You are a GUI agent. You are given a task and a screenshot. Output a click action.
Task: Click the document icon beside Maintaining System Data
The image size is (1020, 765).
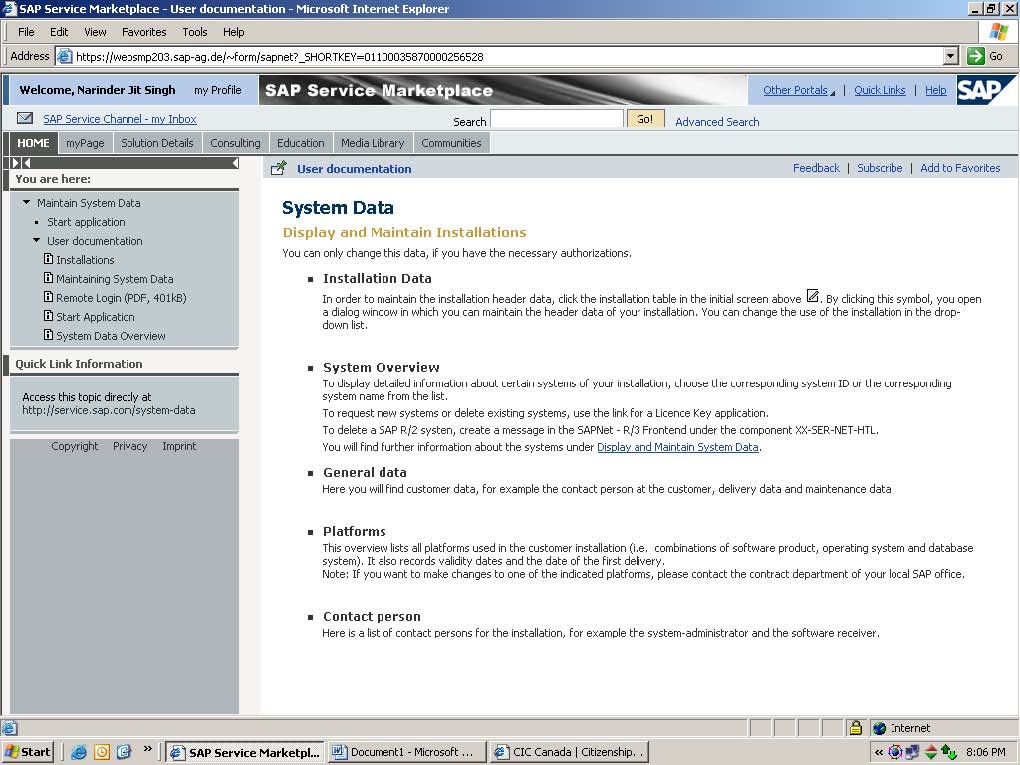click(48, 278)
